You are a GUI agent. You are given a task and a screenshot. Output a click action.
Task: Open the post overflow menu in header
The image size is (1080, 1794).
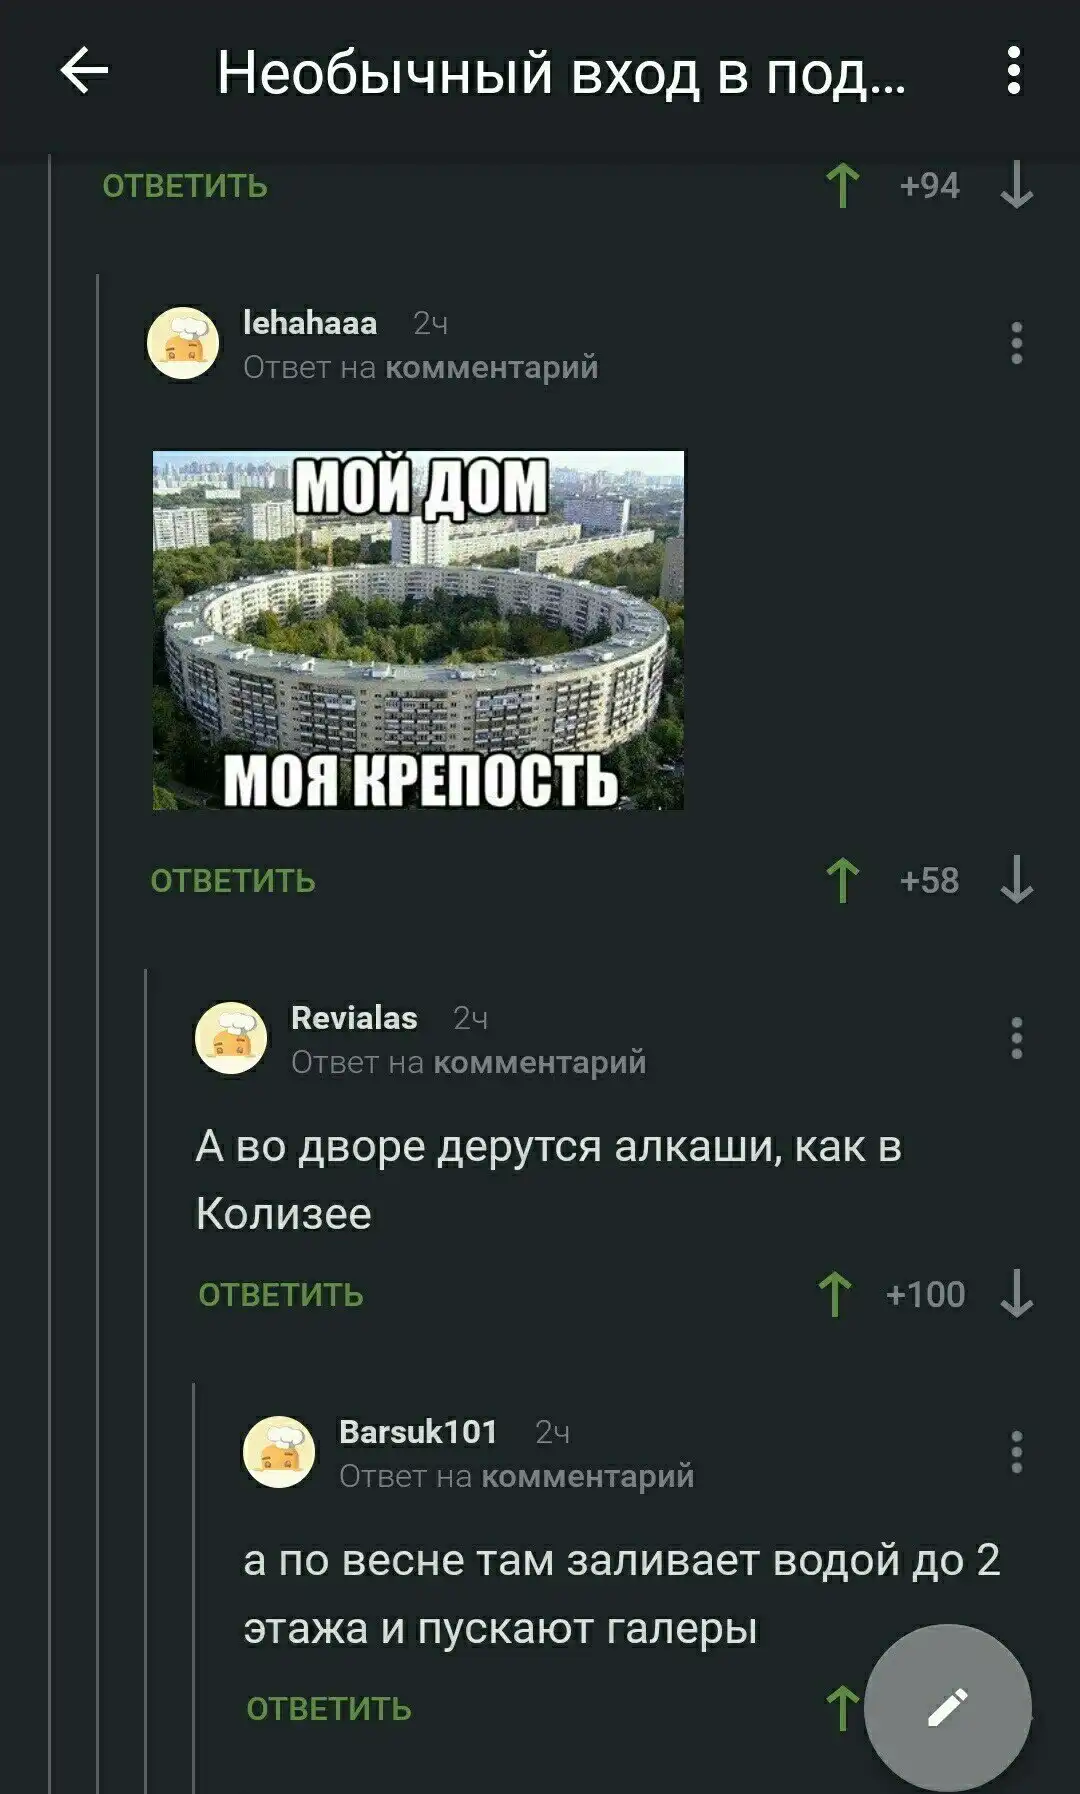(1014, 71)
